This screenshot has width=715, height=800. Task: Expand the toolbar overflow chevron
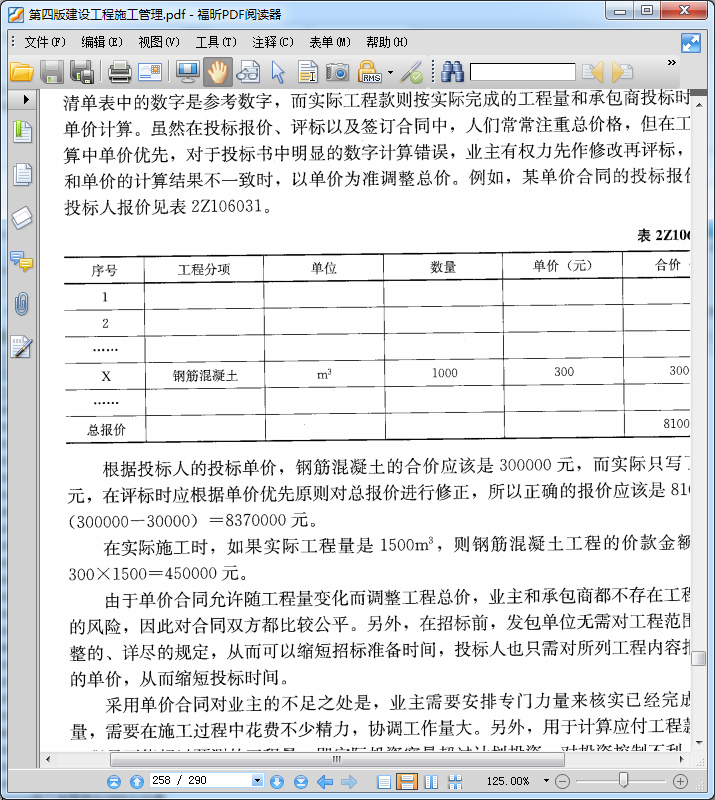pos(672,62)
